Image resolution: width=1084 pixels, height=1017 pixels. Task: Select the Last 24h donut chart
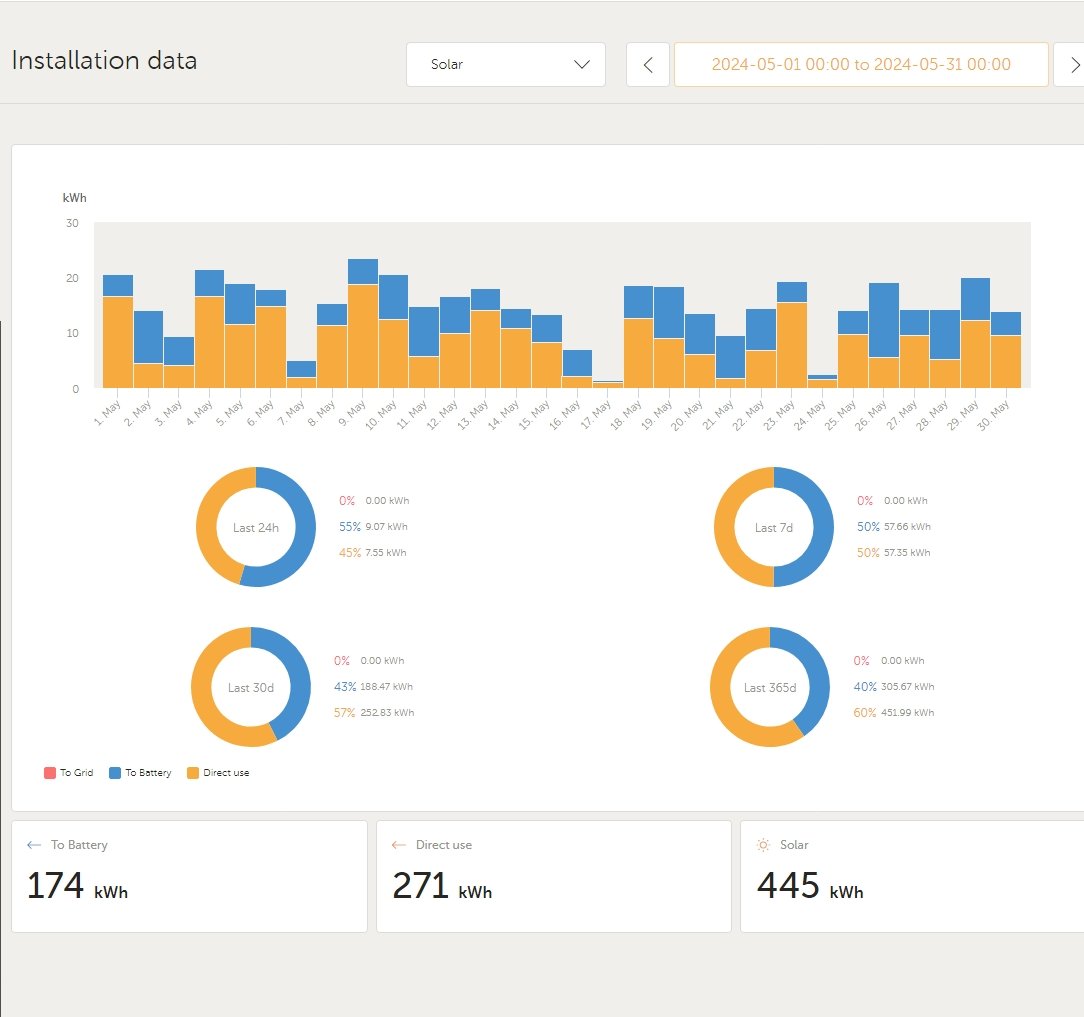(x=256, y=527)
